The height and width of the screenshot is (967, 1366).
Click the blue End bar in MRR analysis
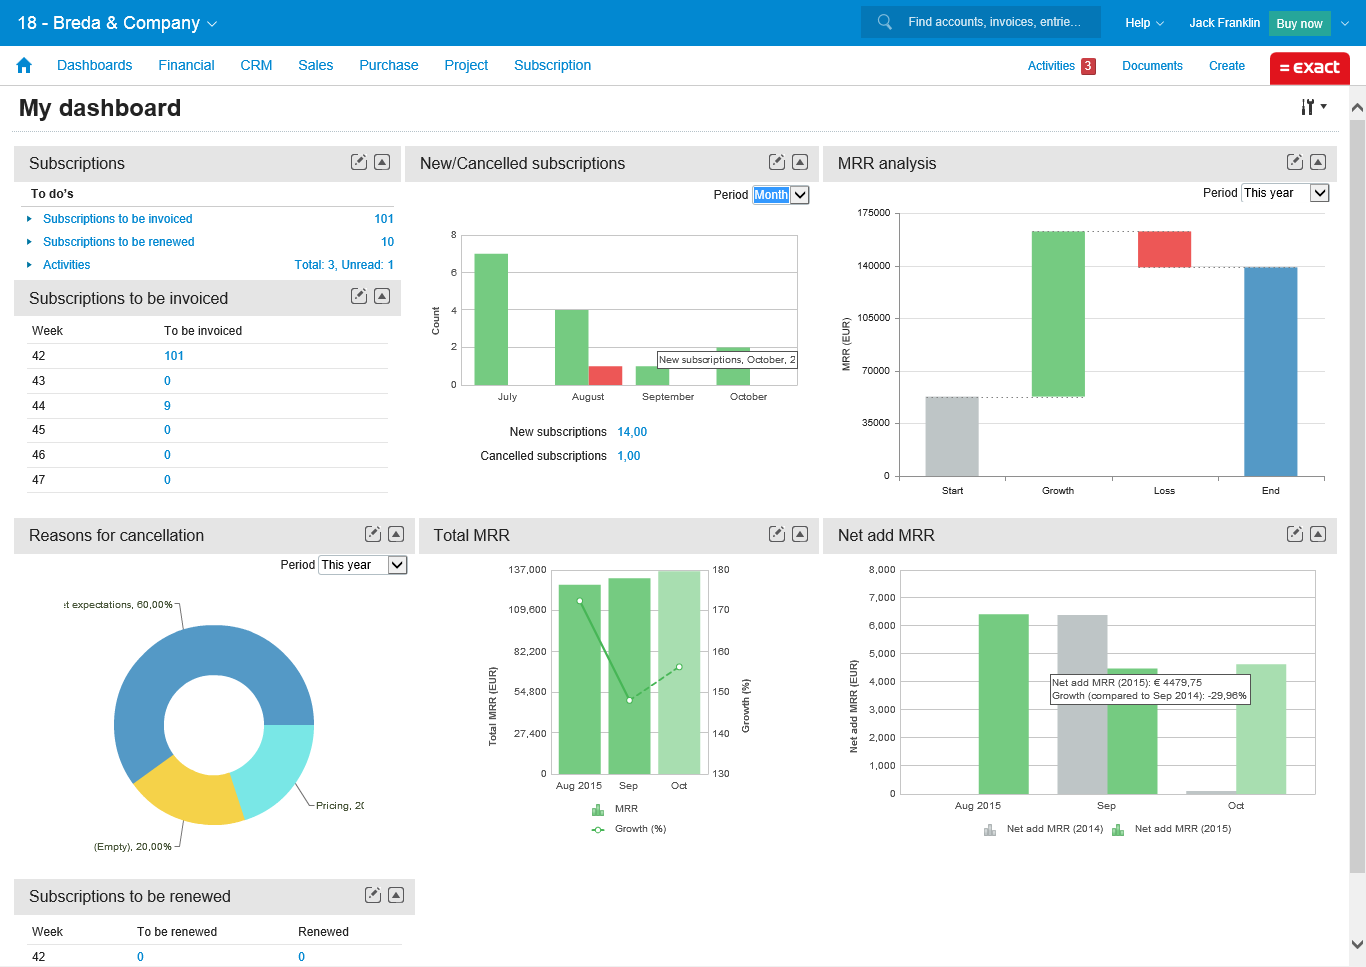click(x=1270, y=371)
